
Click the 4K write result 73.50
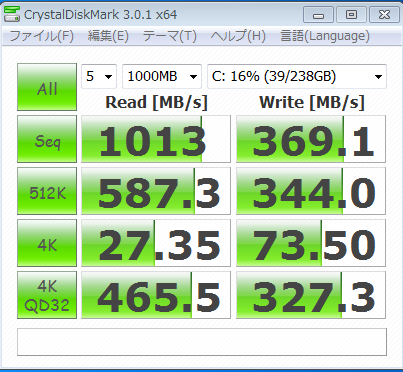tap(311, 243)
